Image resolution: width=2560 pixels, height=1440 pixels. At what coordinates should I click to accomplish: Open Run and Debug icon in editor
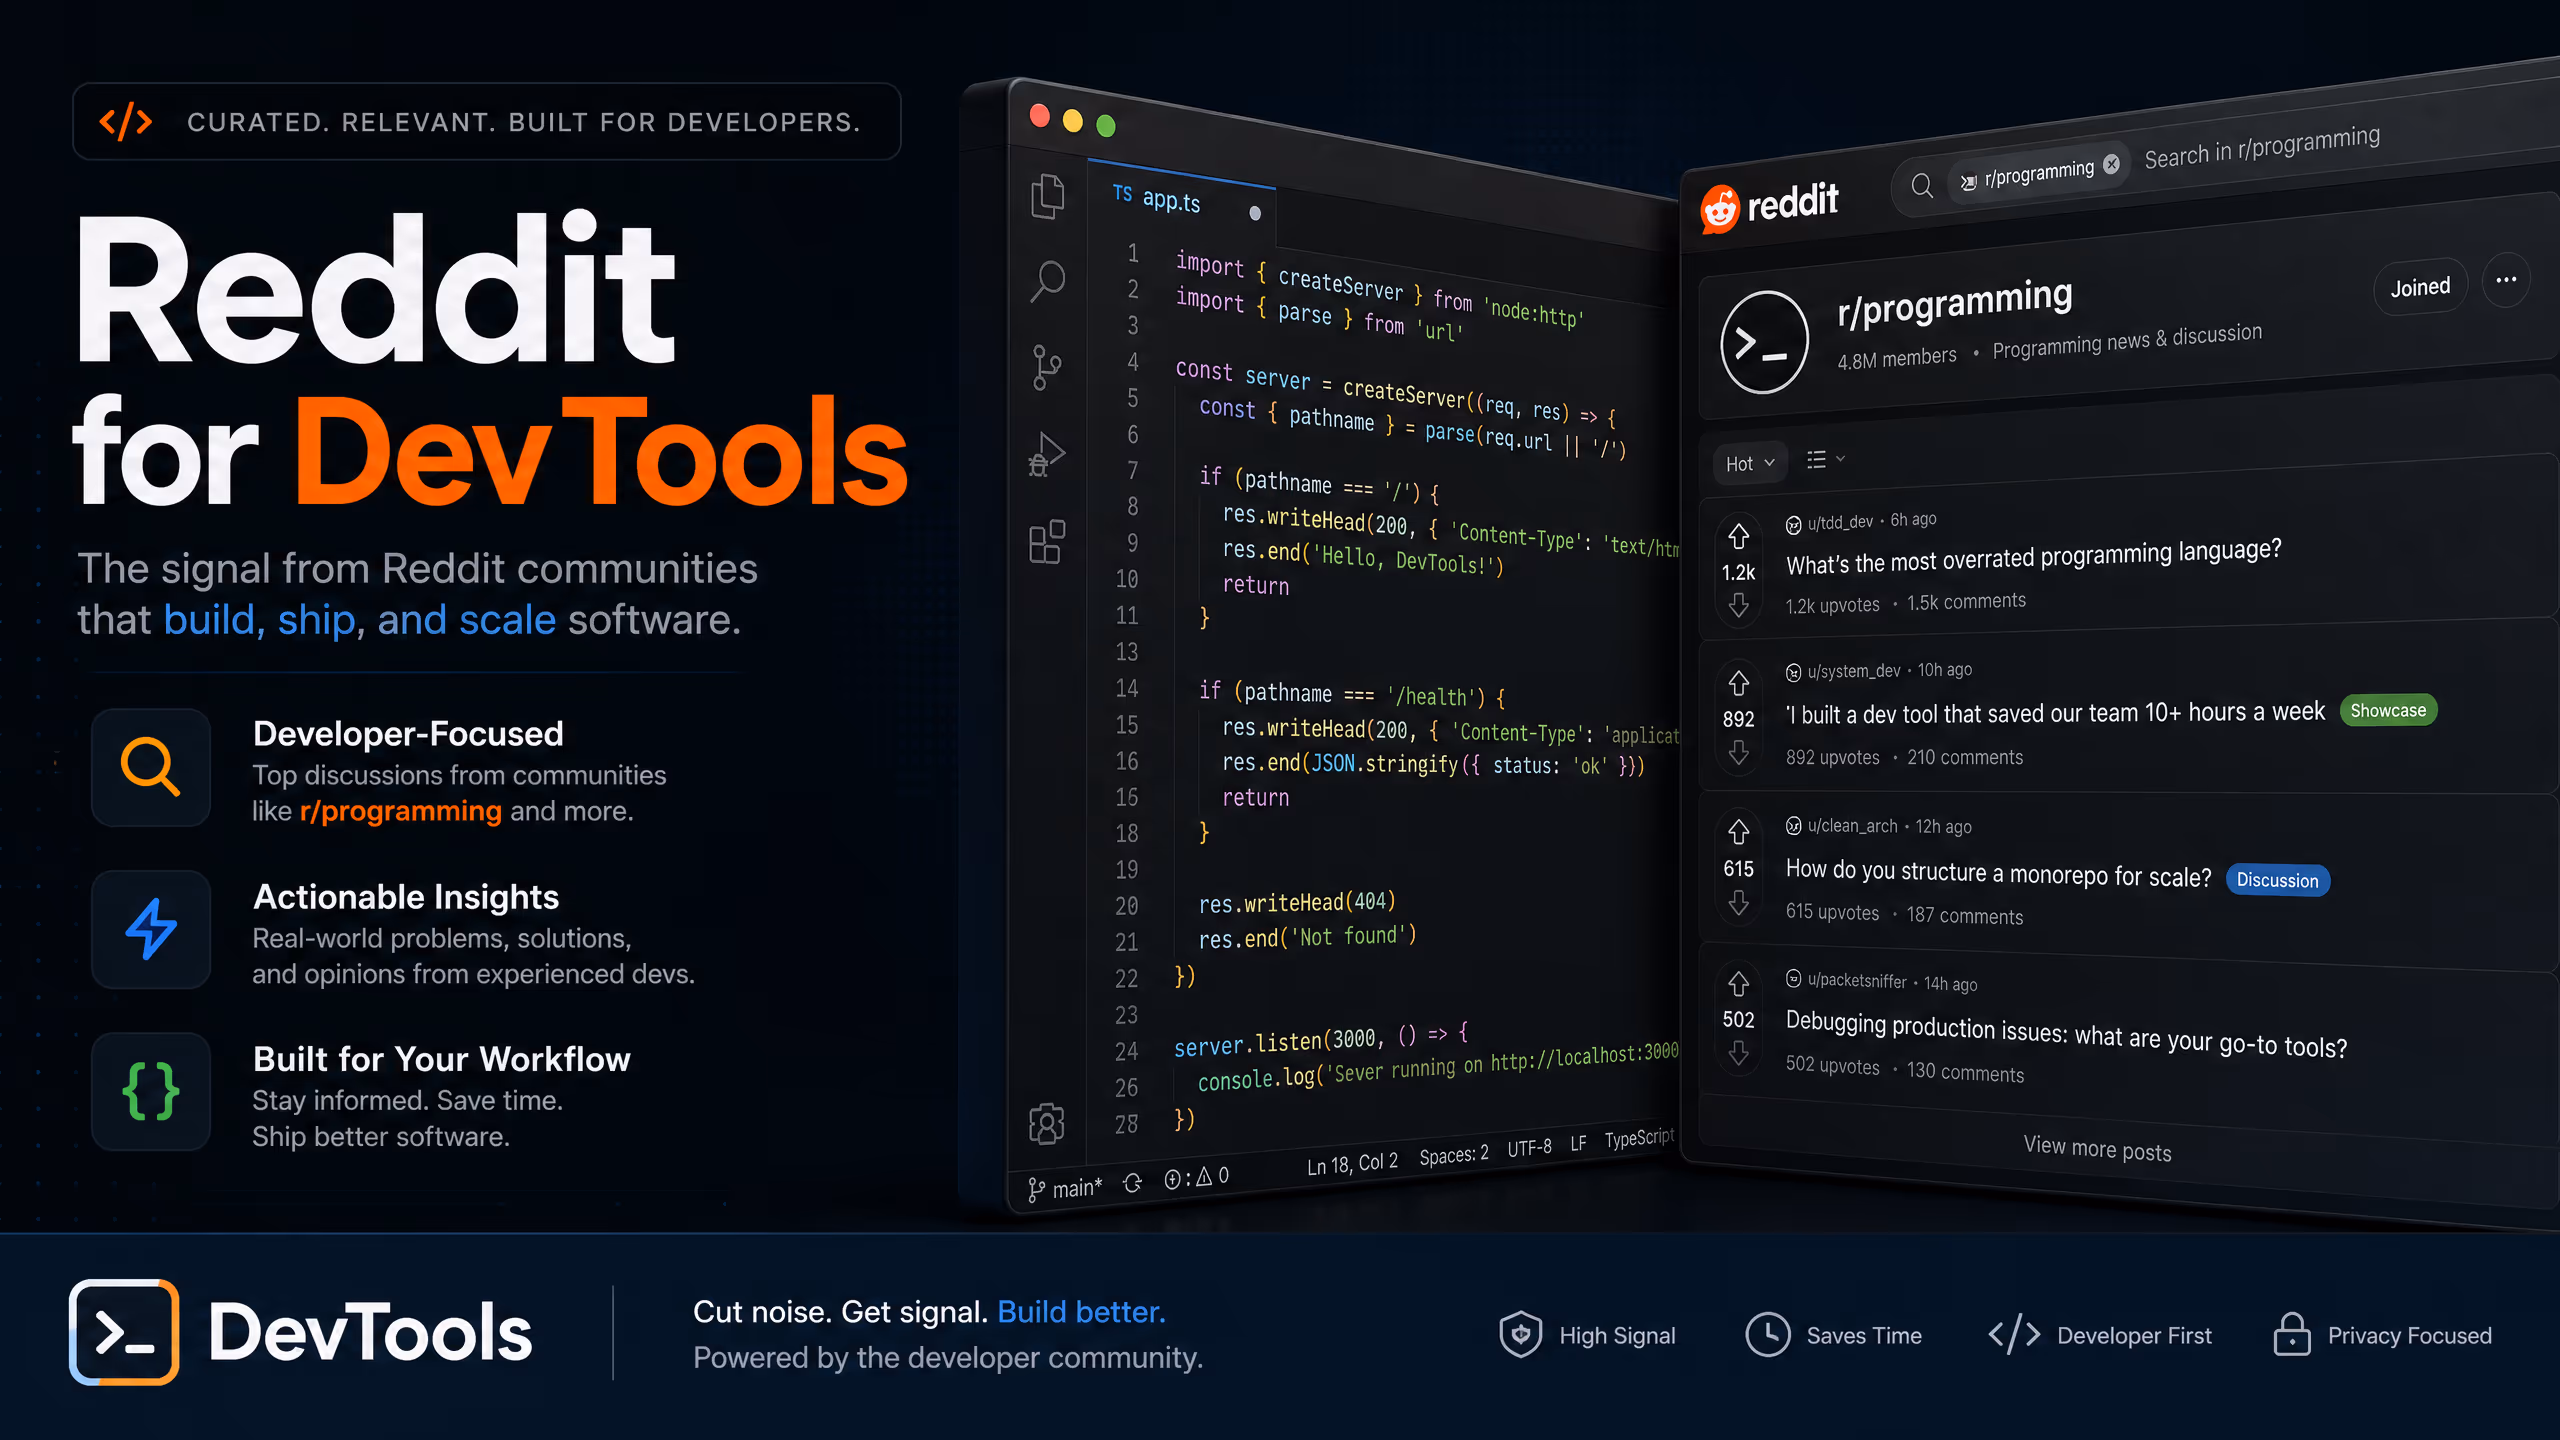1046,454
